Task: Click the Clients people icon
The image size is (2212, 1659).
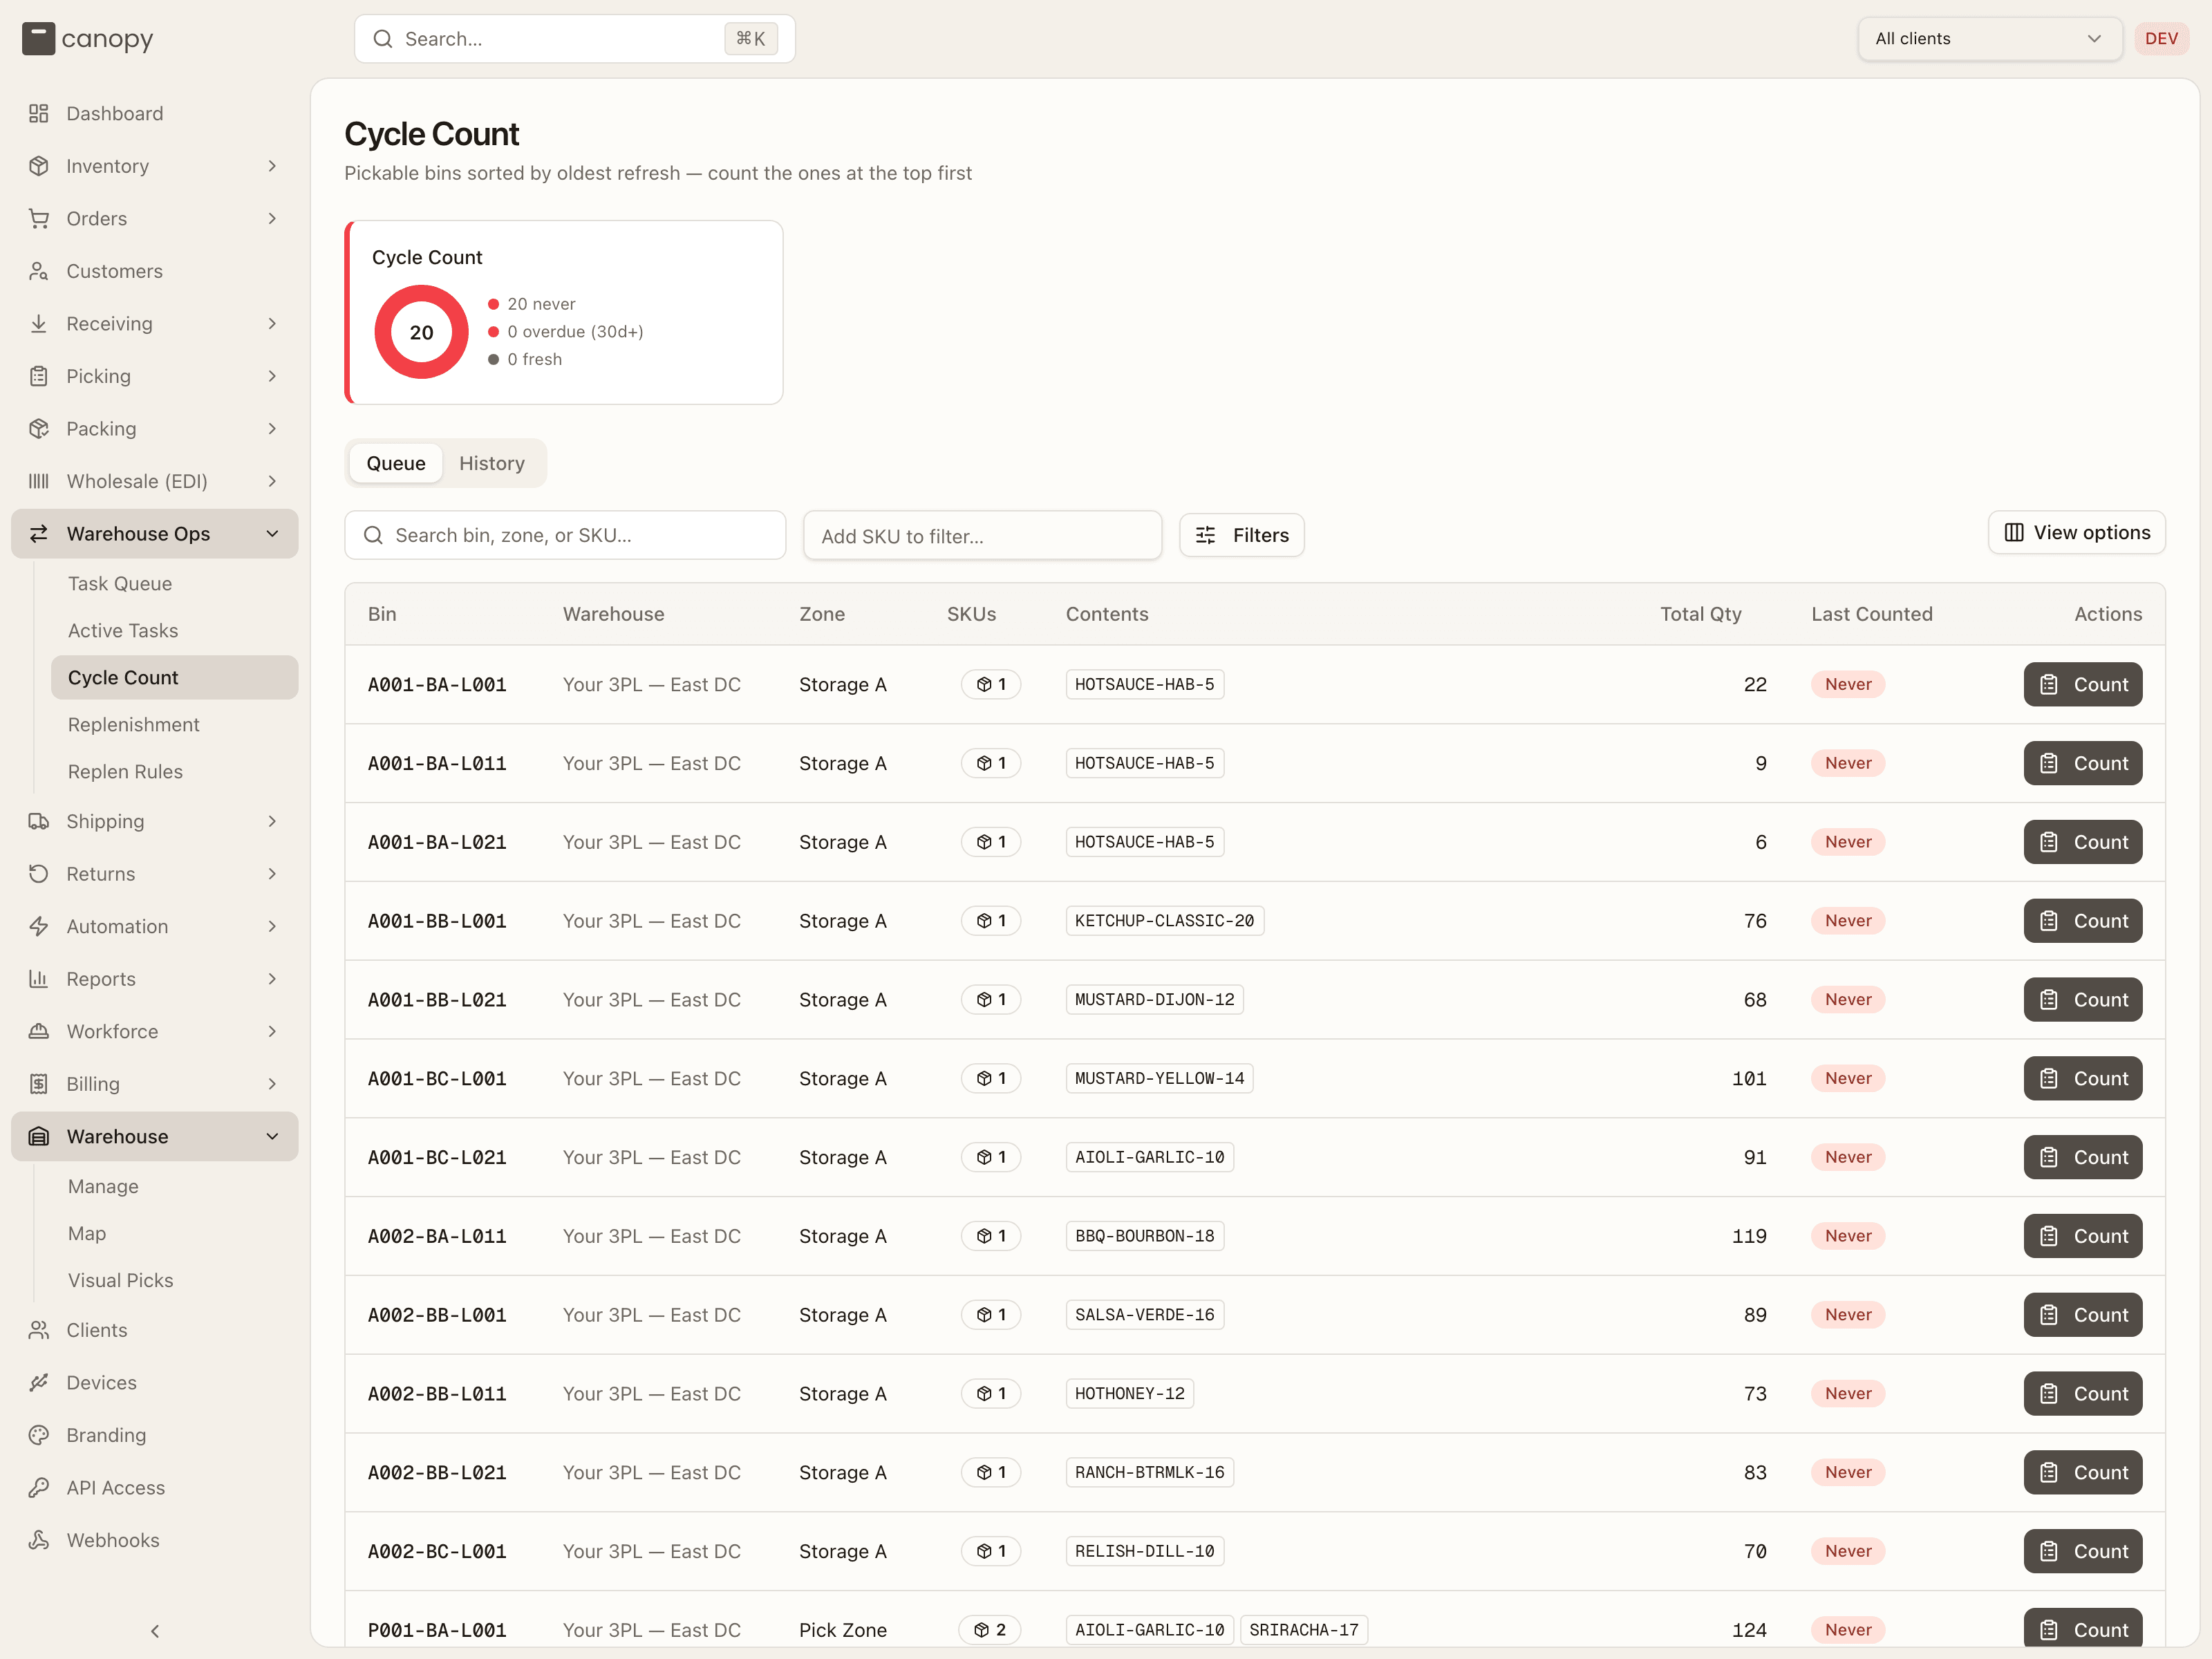Action: point(39,1330)
